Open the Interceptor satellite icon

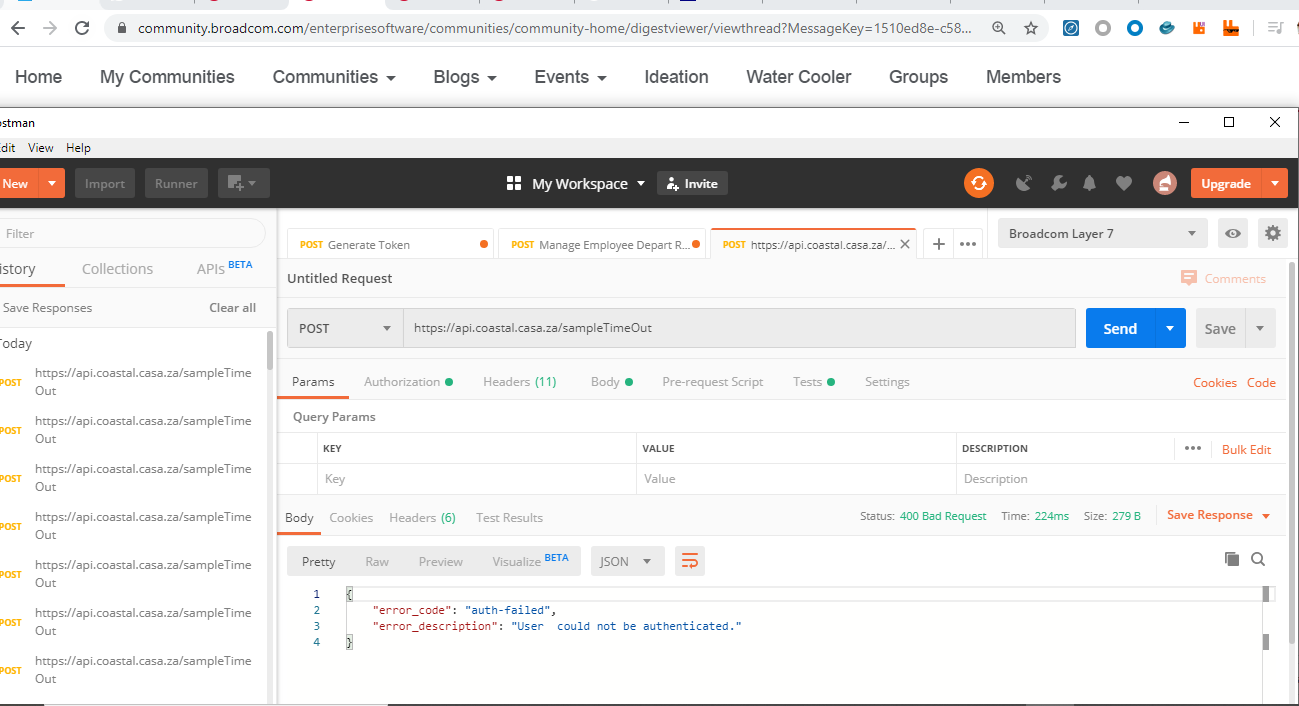(x=1023, y=183)
